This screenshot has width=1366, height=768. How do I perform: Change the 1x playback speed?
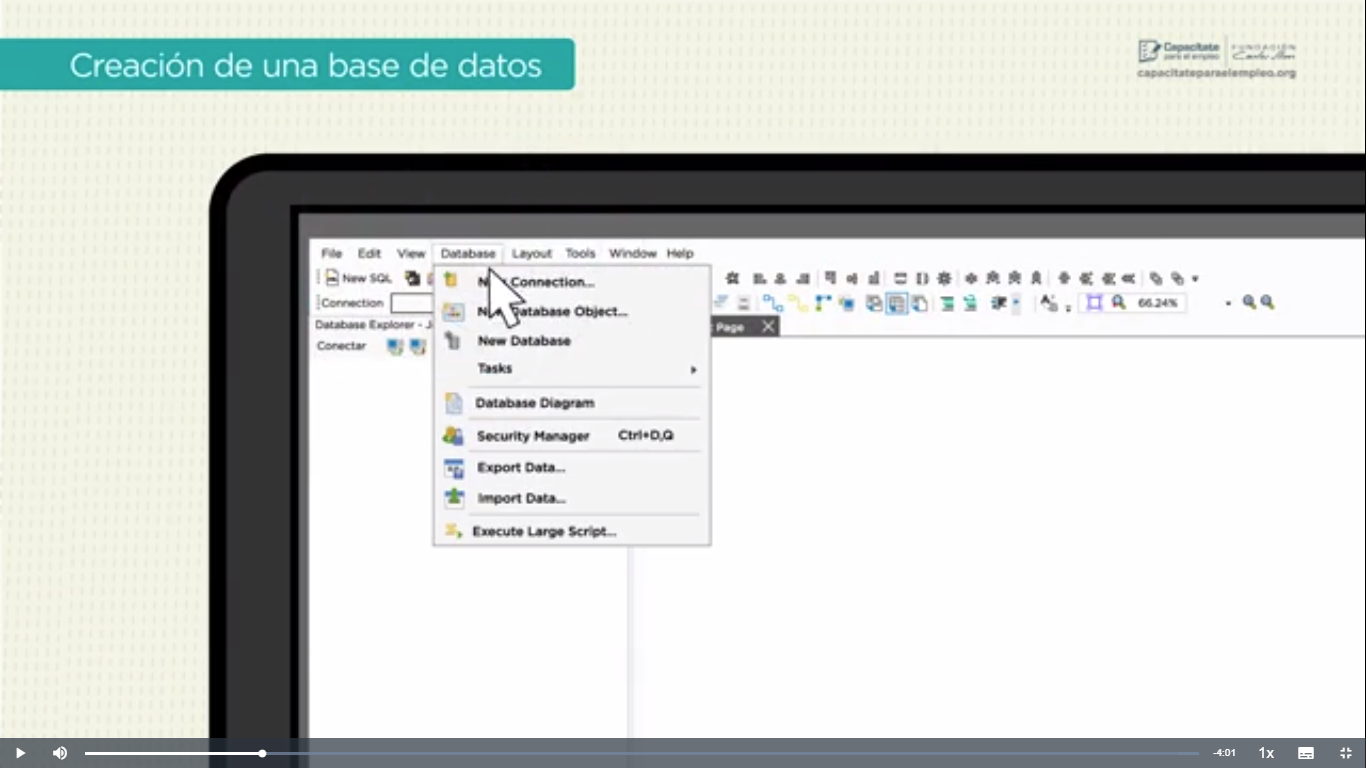pyautogui.click(x=1266, y=753)
